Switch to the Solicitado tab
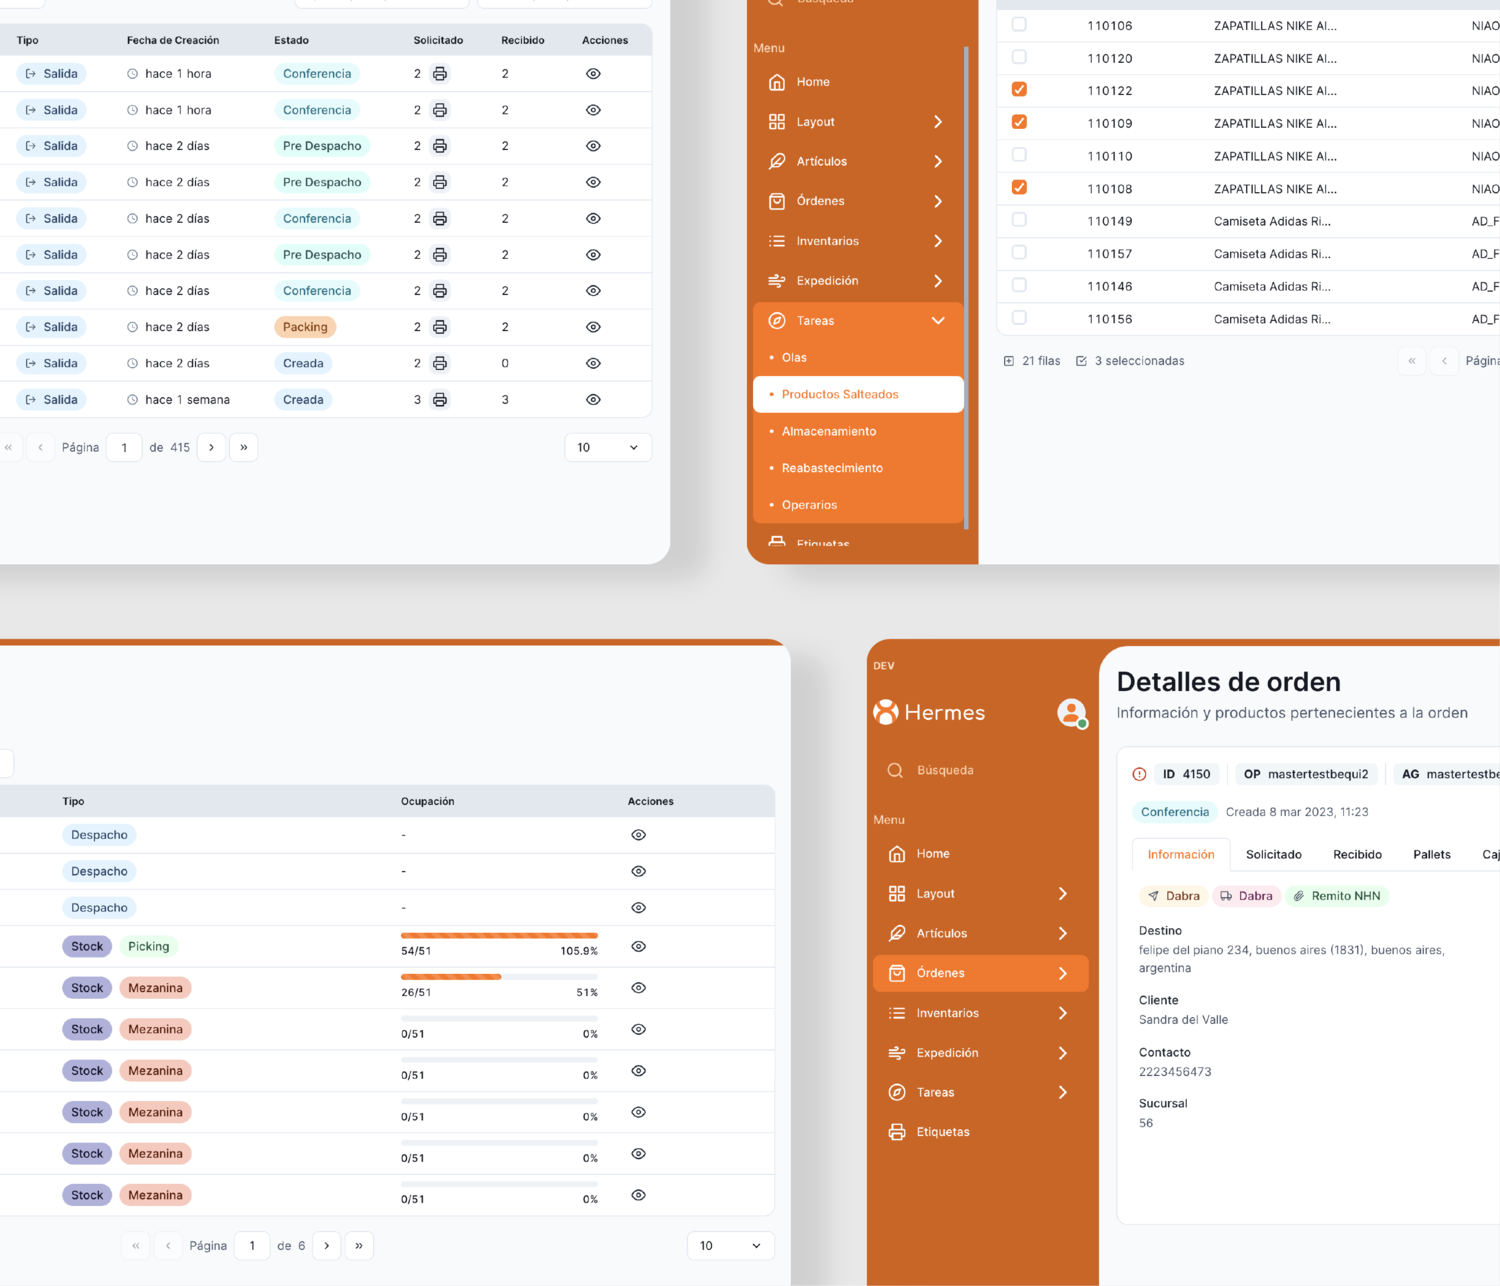Image resolution: width=1500 pixels, height=1286 pixels. [x=1273, y=855]
